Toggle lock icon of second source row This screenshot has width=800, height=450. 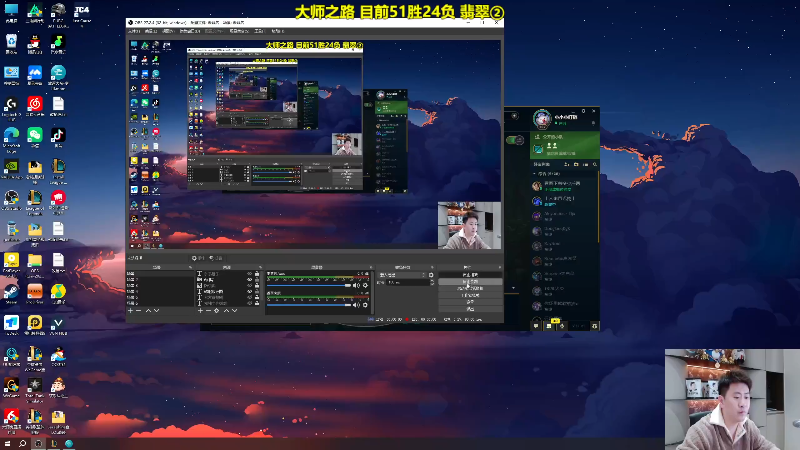point(257,280)
